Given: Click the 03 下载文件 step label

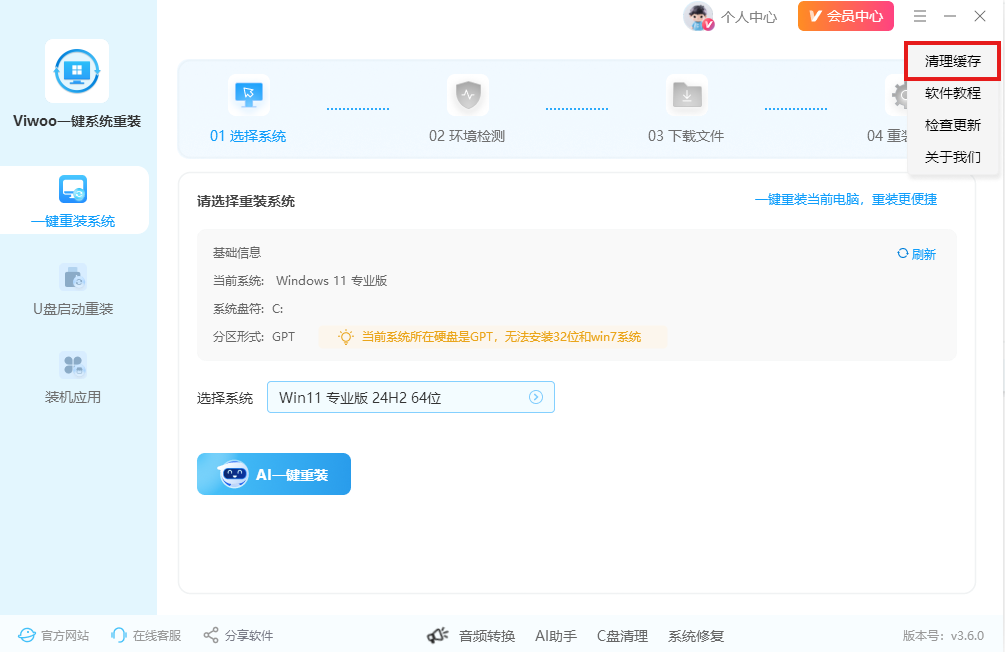Looking at the screenshot, I should (686, 136).
